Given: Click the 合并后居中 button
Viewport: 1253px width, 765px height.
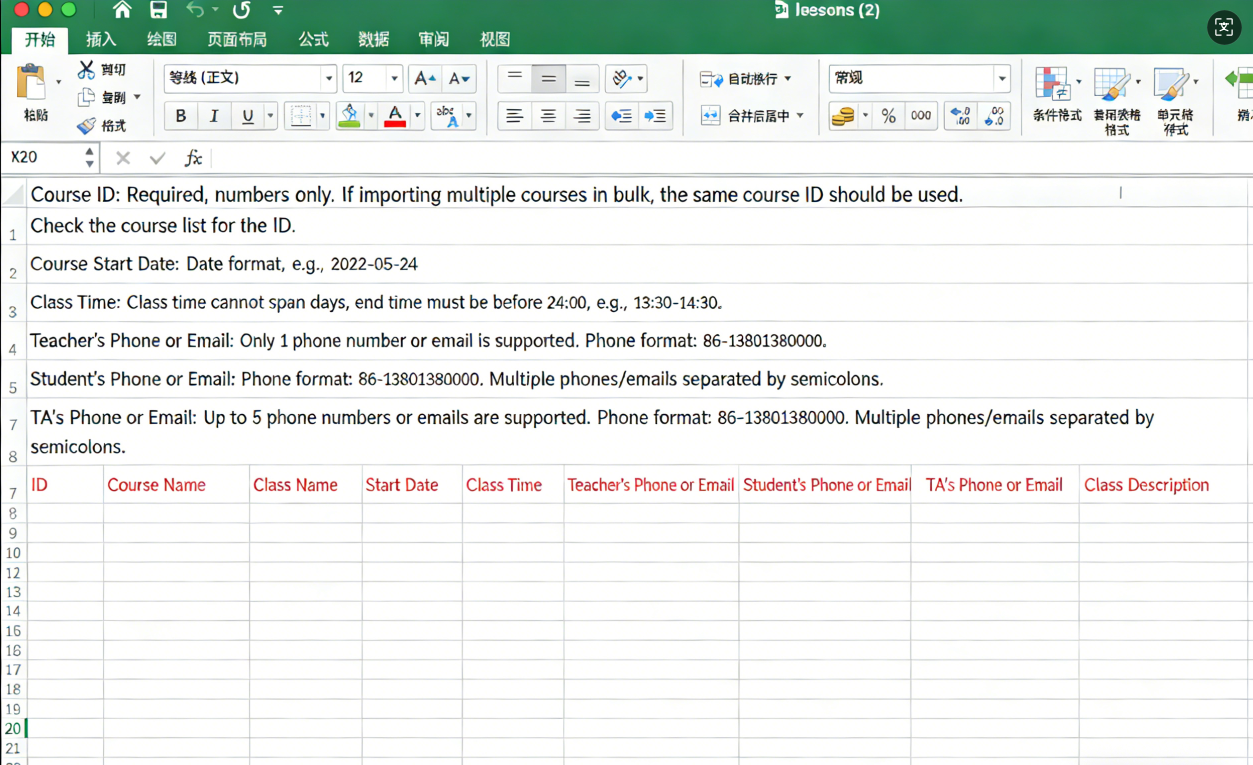Looking at the screenshot, I should (754, 116).
